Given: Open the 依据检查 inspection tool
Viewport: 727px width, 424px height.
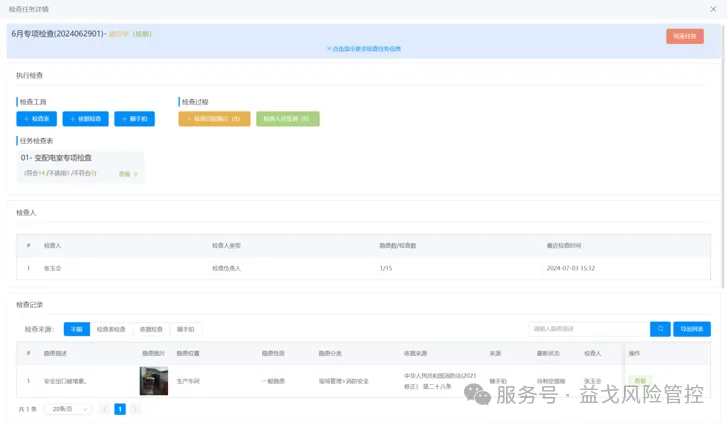Looking at the screenshot, I should click(86, 119).
